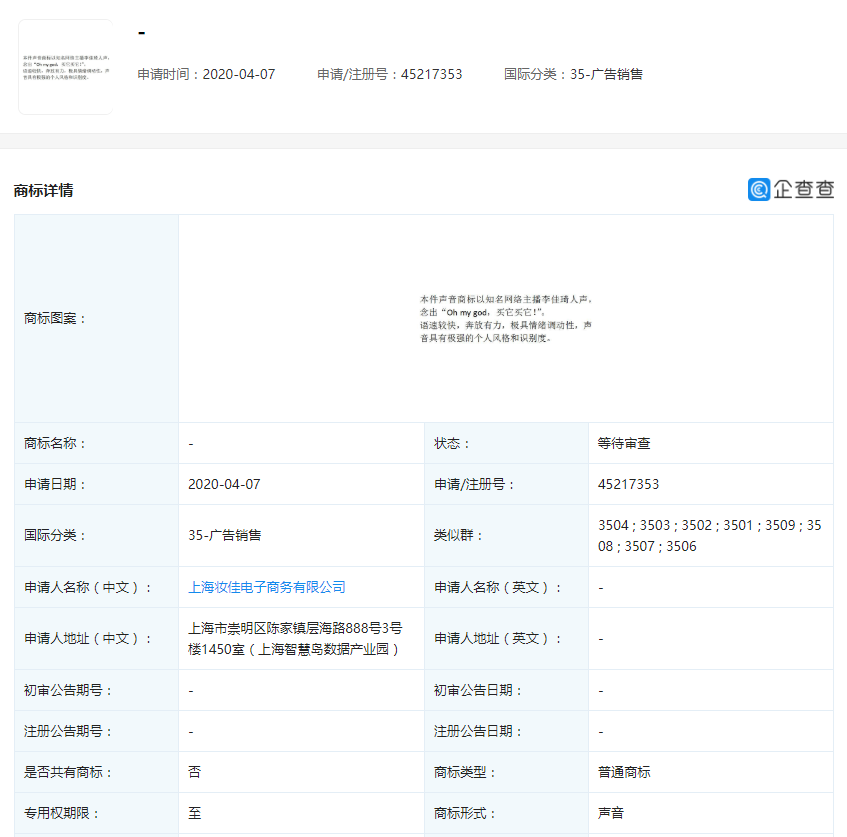847x837 pixels.
Task: Click the 等待审查 status value
Action: 624,443
